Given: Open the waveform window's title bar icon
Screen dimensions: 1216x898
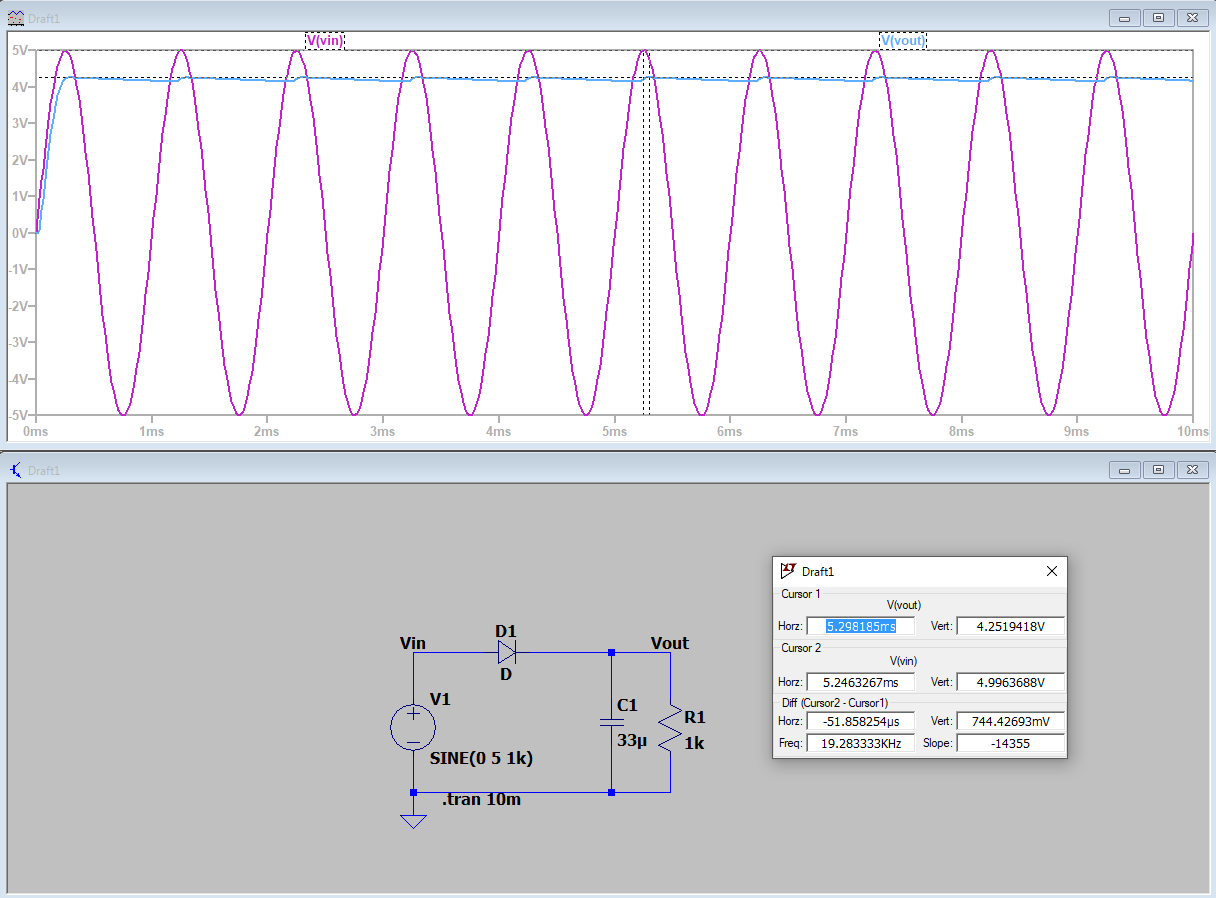Looking at the screenshot, I should pos(16,17).
